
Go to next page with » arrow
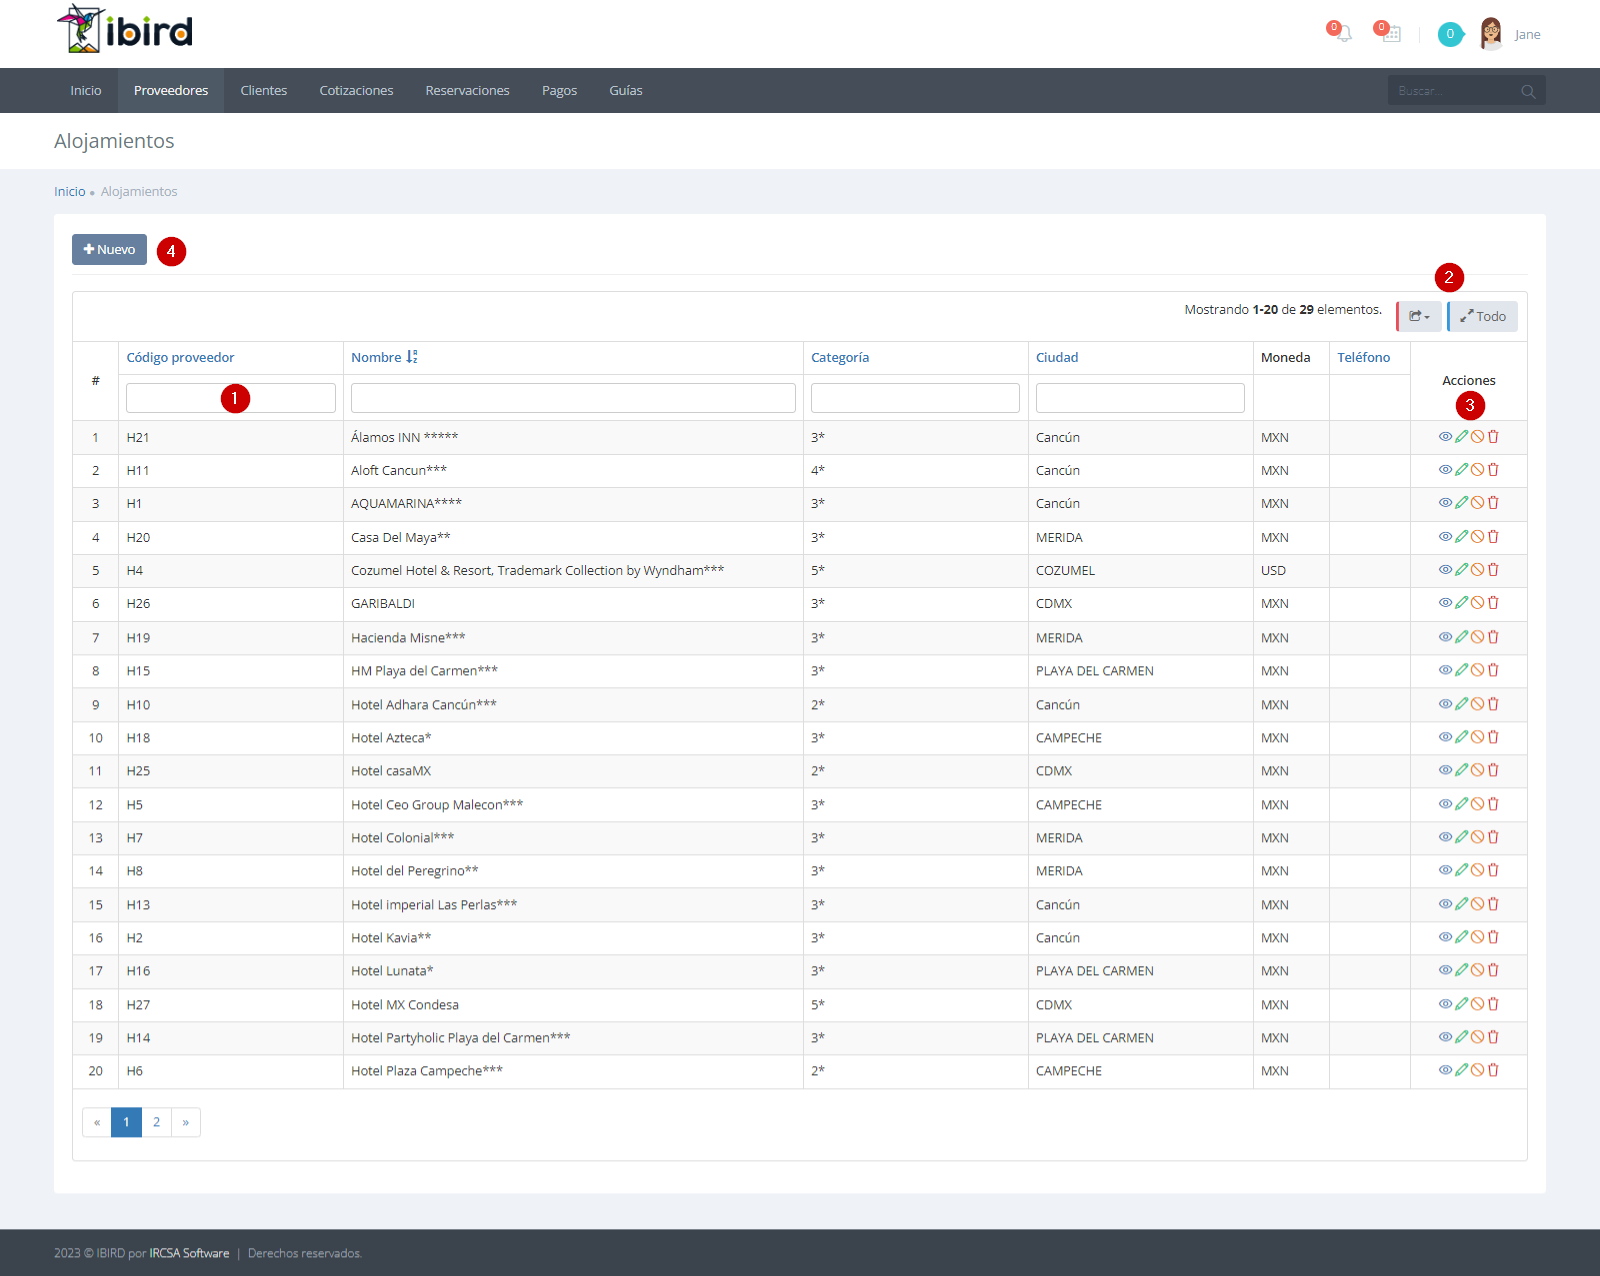(186, 1122)
